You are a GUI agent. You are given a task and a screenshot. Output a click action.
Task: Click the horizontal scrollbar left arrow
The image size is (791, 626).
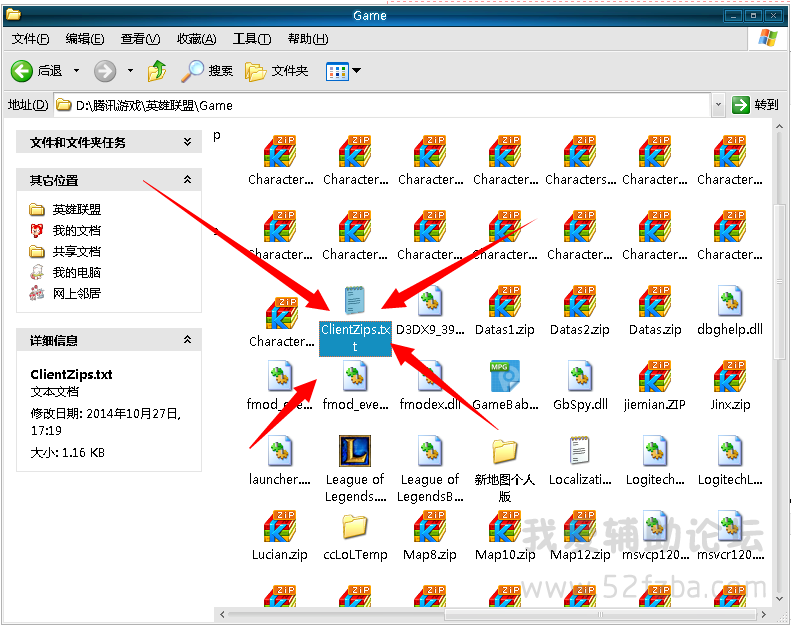222,614
